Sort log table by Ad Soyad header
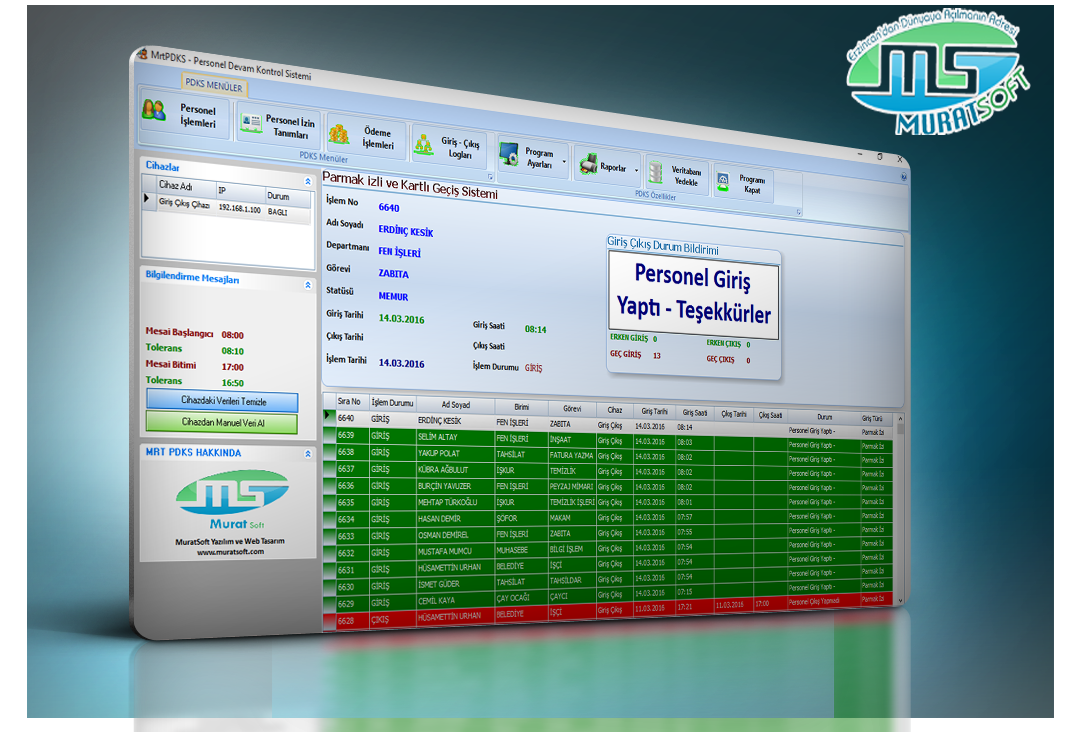 pyautogui.click(x=455, y=405)
